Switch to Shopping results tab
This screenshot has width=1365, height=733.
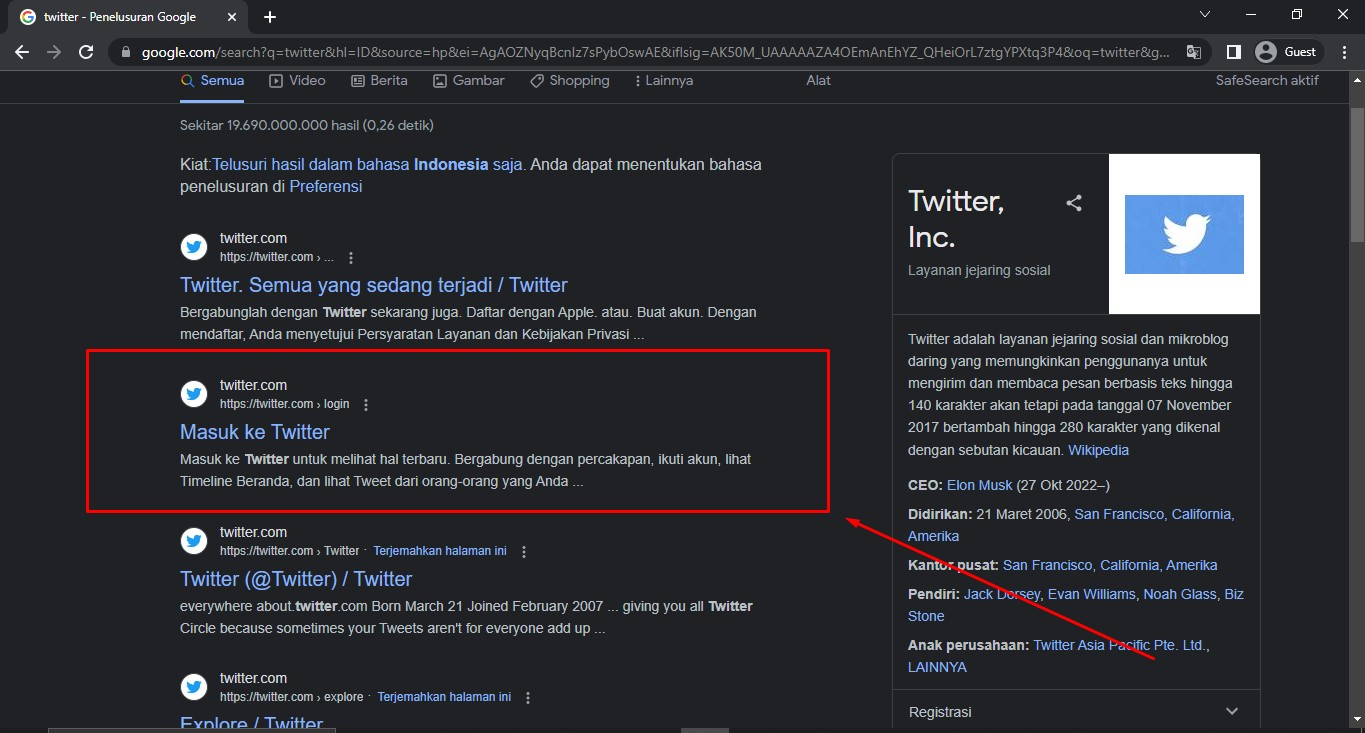click(569, 80)
